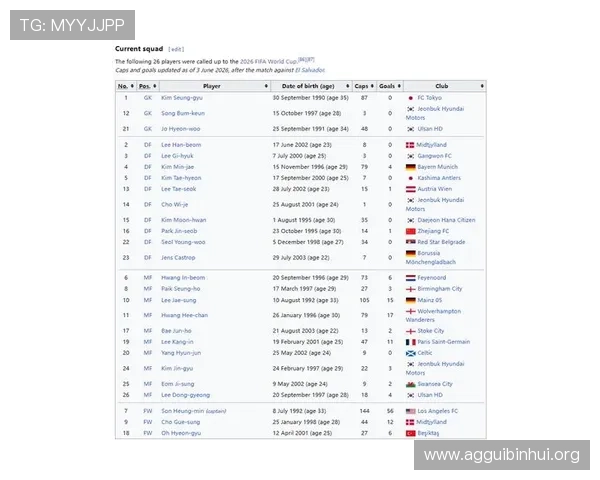
Task: Select the date 15 November 1996 (age 29)
Action: click(310, 167)
